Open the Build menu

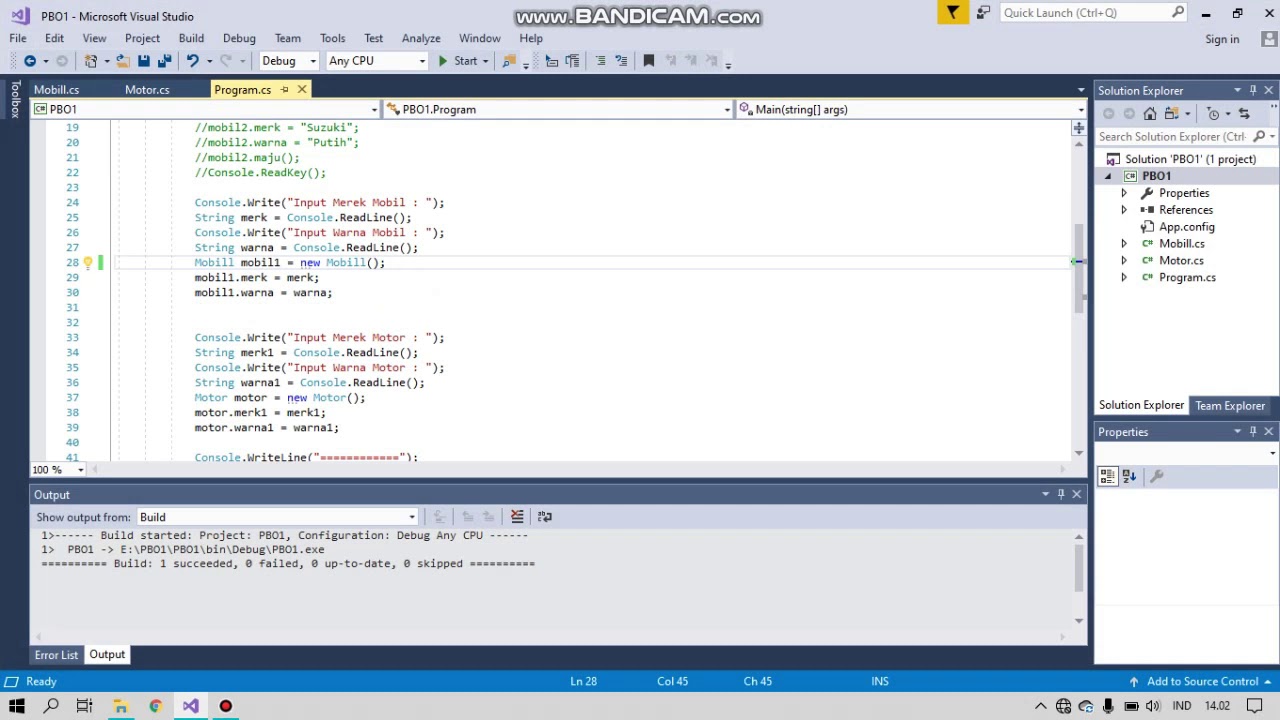pyautogui.click(x=191, y=39)
